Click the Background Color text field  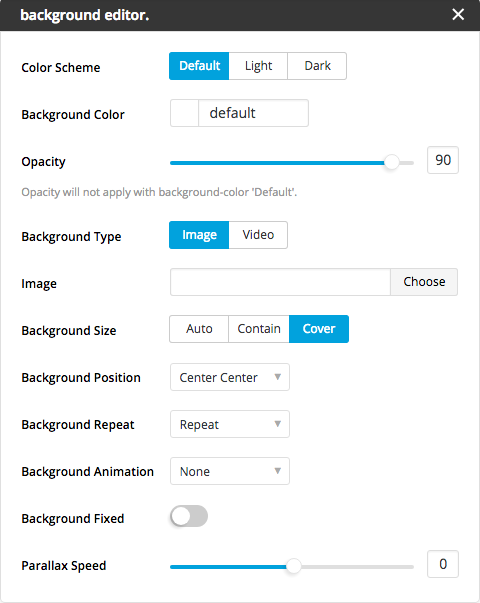[253, 113]
